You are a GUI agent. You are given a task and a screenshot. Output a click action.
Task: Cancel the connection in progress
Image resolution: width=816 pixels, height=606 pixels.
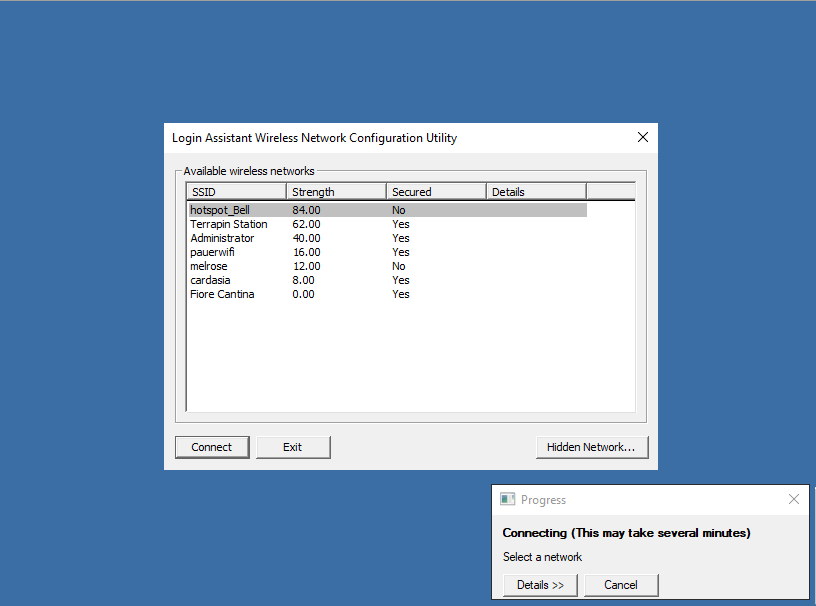click(620, 585)
